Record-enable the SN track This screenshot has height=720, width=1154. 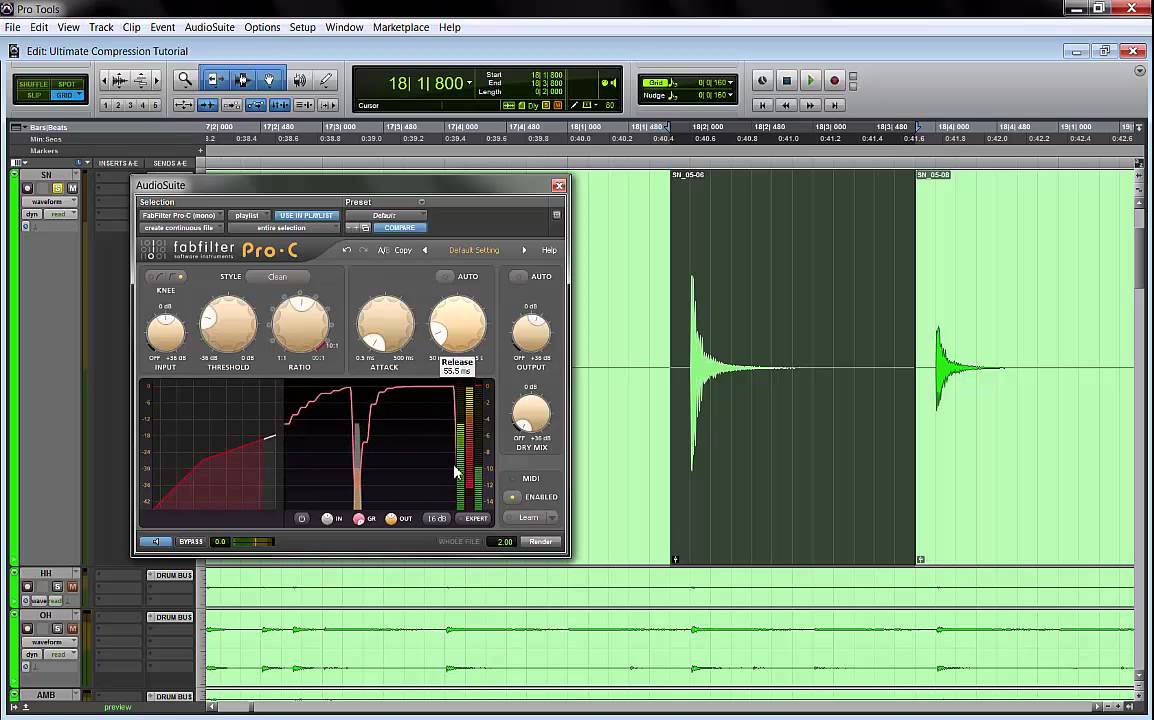(x=27, y=188)
